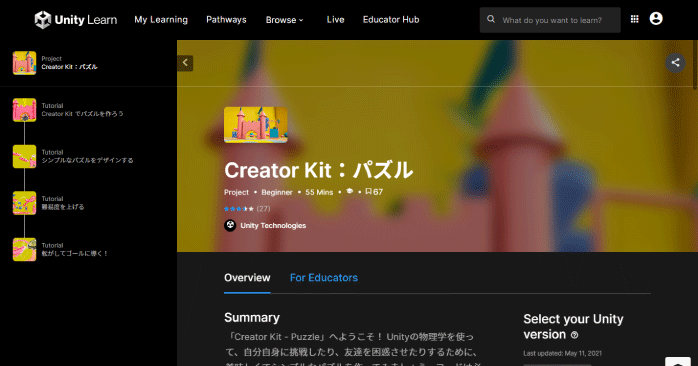This screenshot has width=698, height=366.
Task: Click the page vertical scrollbar
Action: pyautogui.click(x=695, y=65)
